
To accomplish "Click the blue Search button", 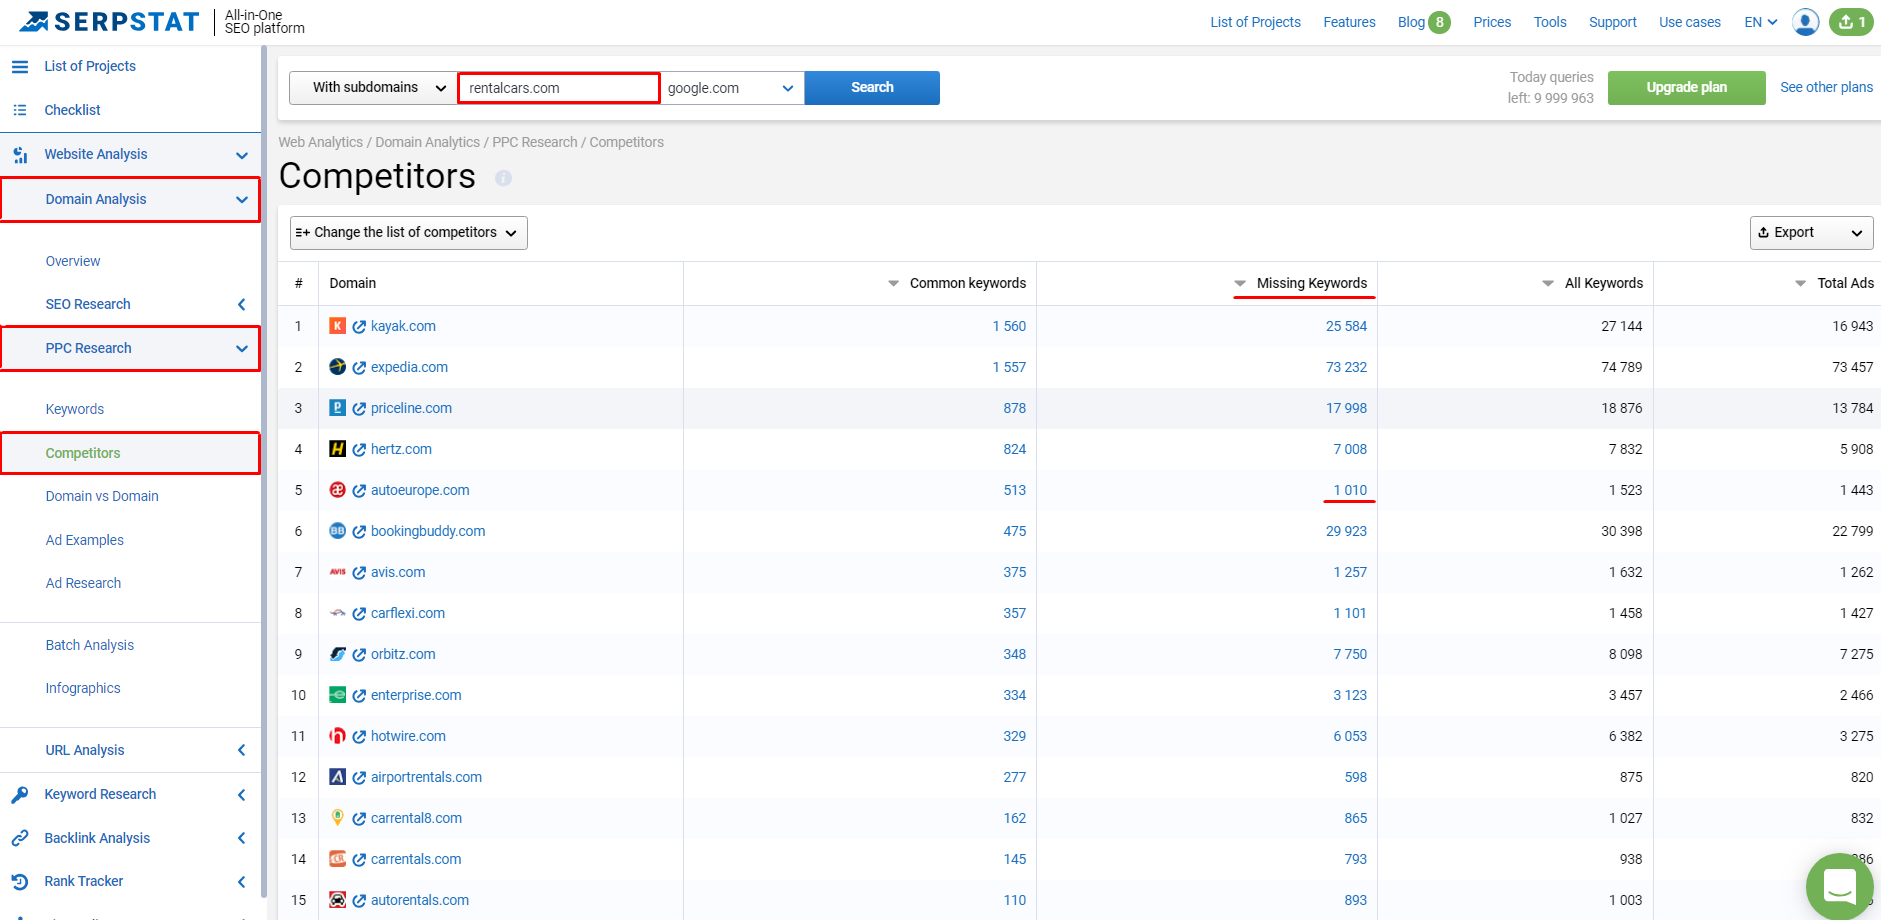I will click(872, 88).
